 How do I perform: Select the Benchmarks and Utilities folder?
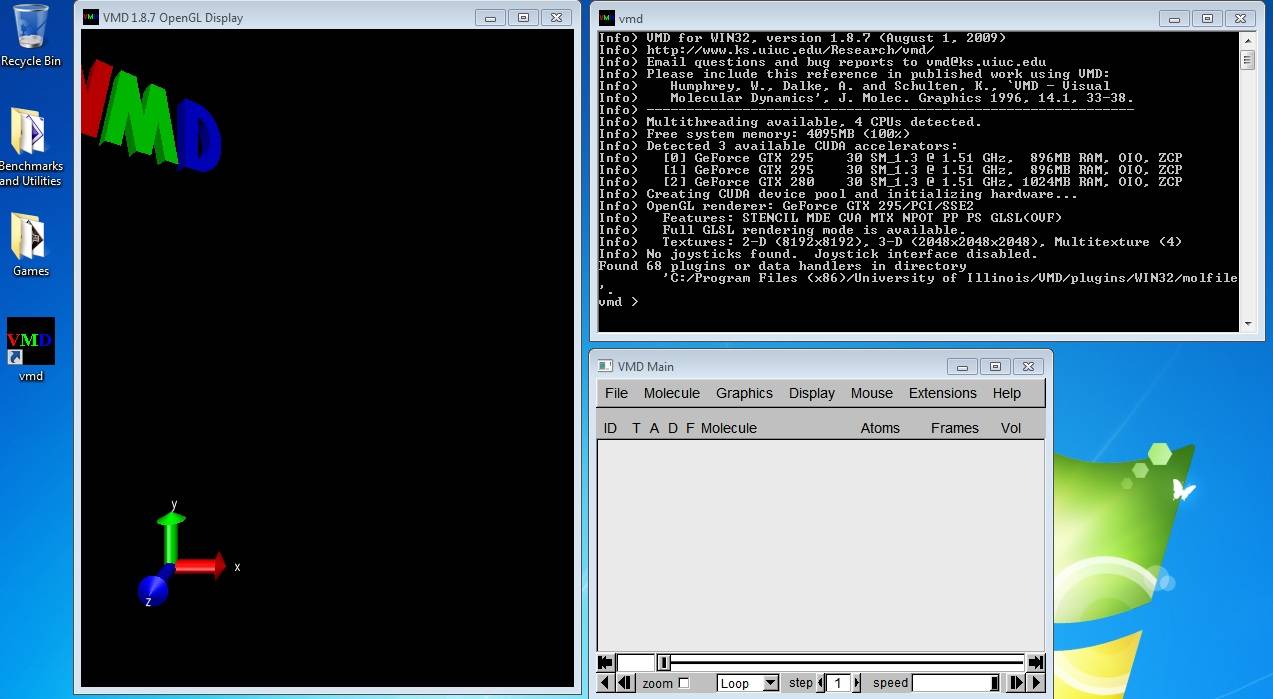pos(31,146)
